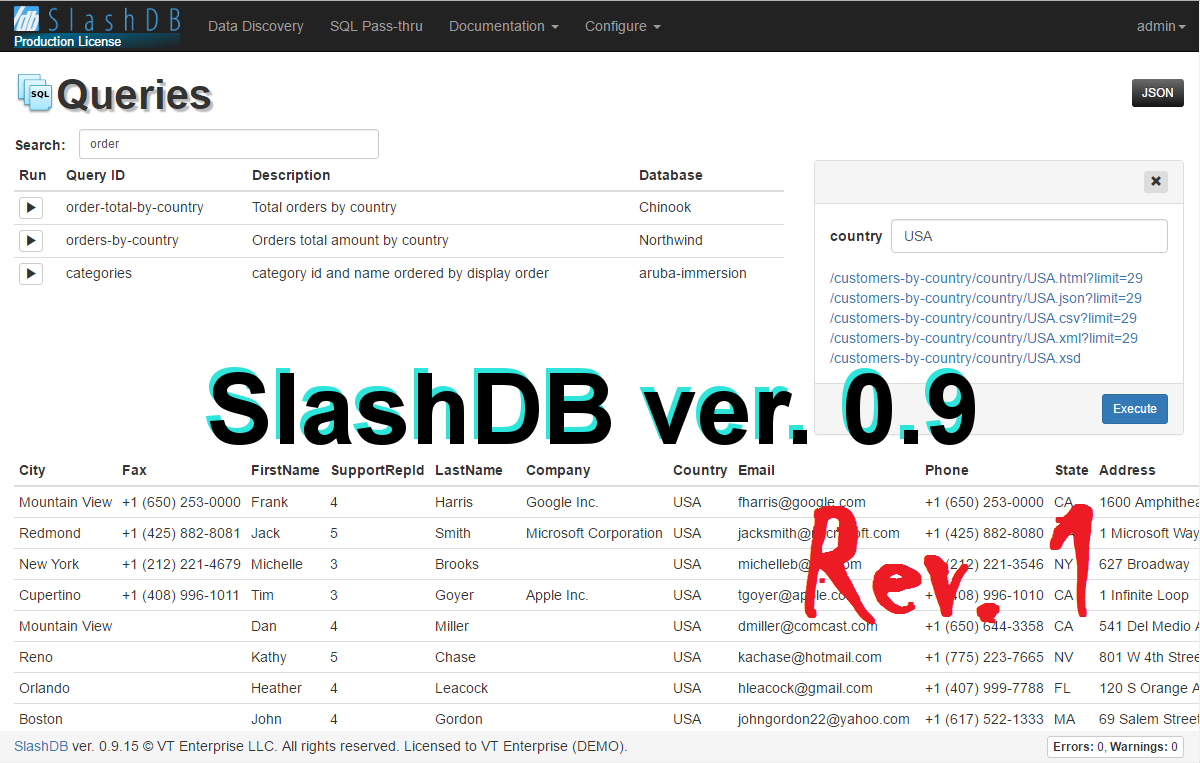
Task: Click the SQL Queries page icon
Action: 35,92
